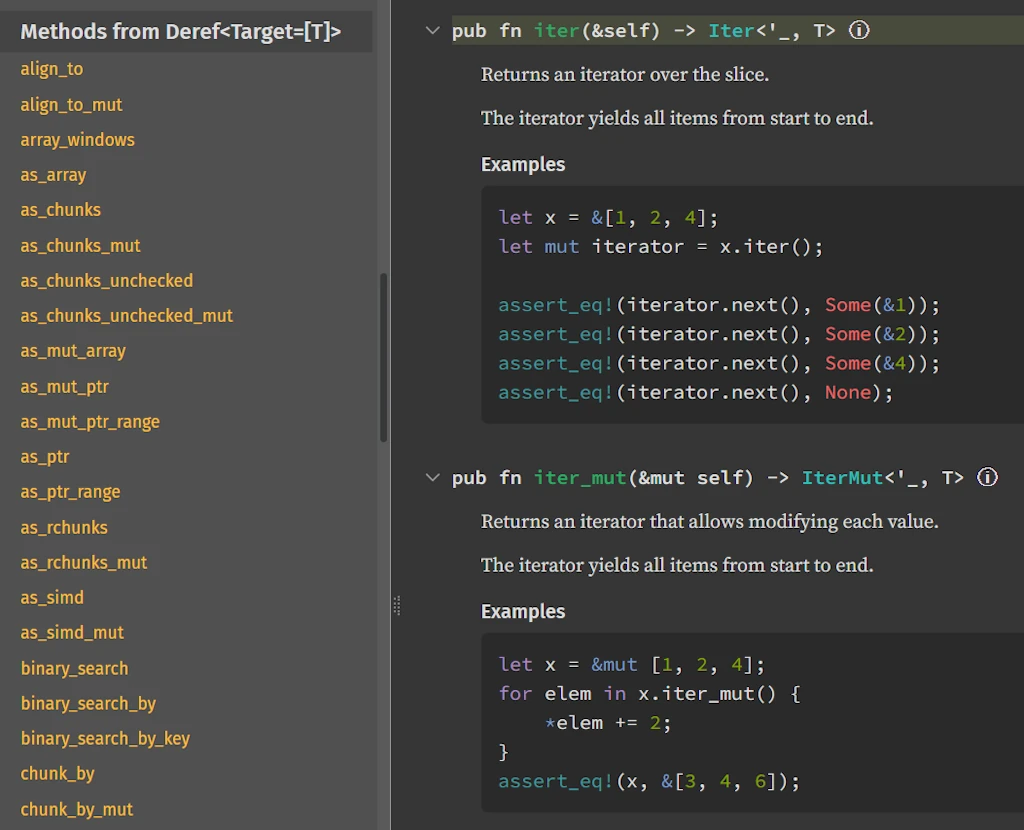
Task: Go to align_to in sidebar
Action: pos(52,69)
